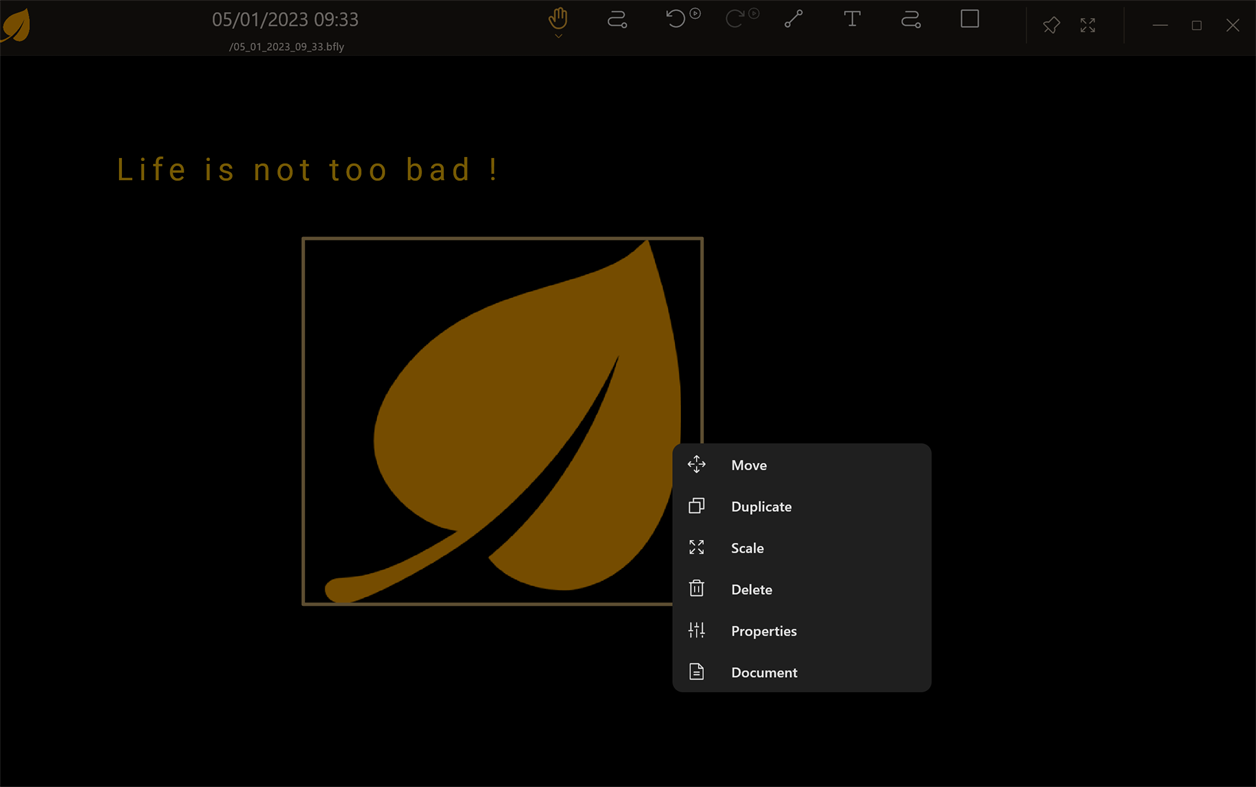The width and height of the screenshot is (1256, 787).
Task: Click the Redo icon
Action: (x=737, y=18)
